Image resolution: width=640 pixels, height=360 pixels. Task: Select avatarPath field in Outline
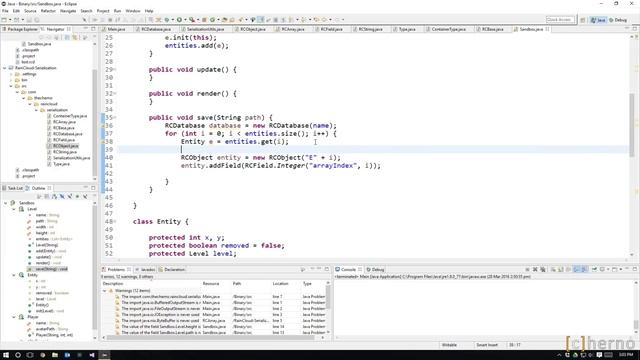[x=51, y=329]
